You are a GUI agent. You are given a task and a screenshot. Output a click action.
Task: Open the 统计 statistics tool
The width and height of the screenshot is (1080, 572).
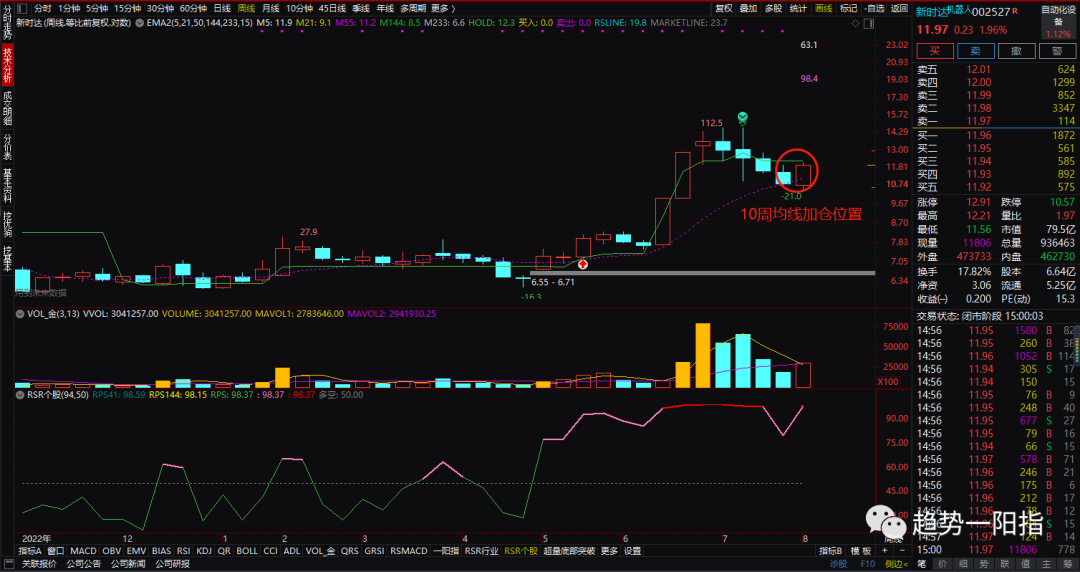(x=798, y=8)
